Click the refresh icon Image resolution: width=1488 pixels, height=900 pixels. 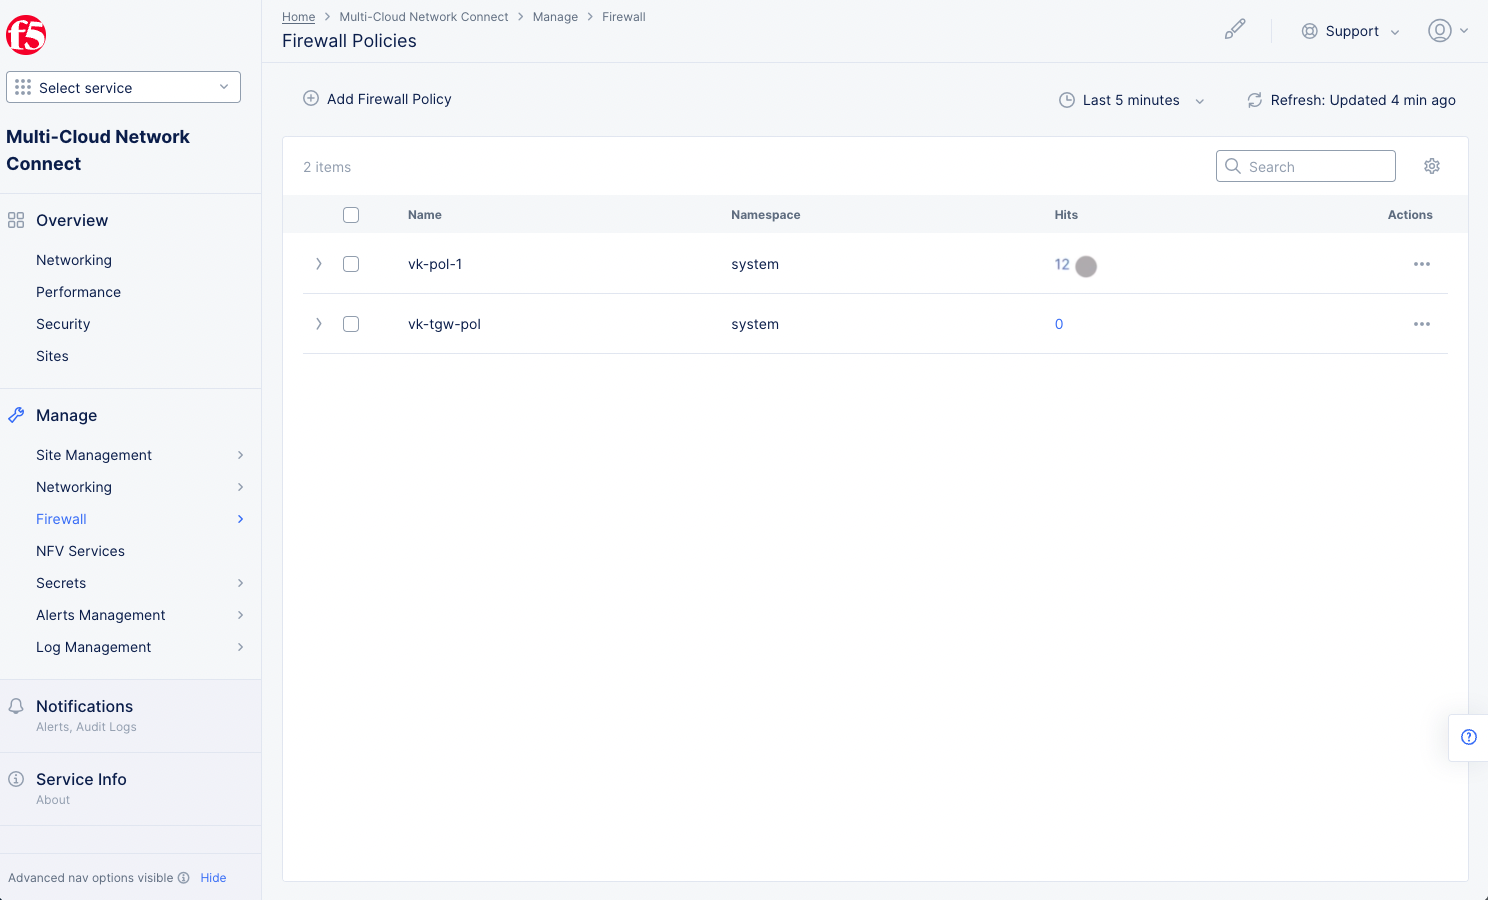click(1254, 100)
